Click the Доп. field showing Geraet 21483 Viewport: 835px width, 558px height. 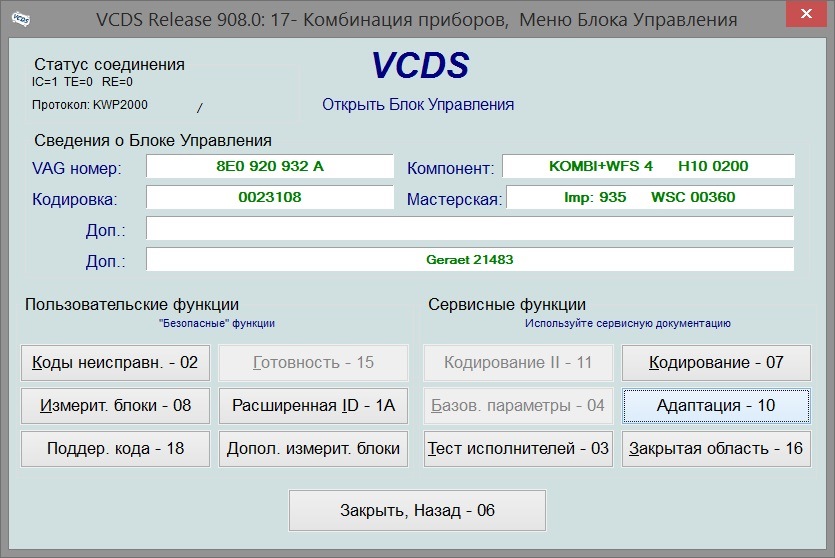click(x=470, y=259)
